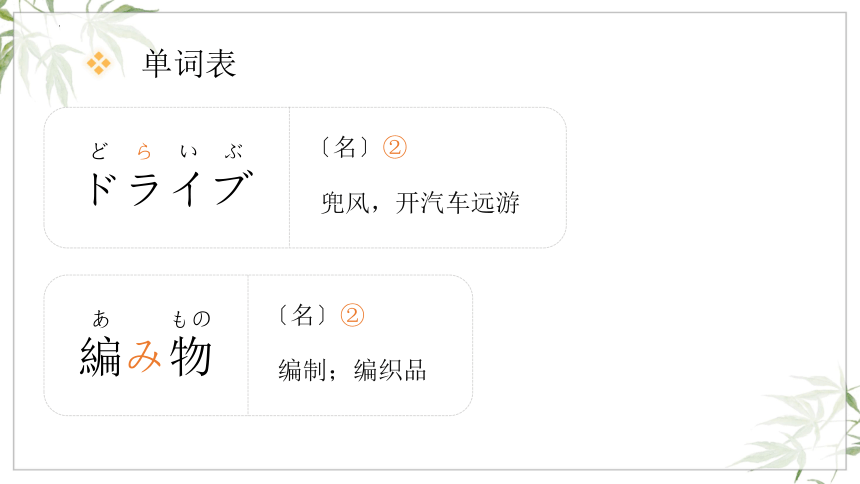This screenshot has height=484, width=860.
Task: Click the ど furigana above ド
Action: (x=100, y=151)
